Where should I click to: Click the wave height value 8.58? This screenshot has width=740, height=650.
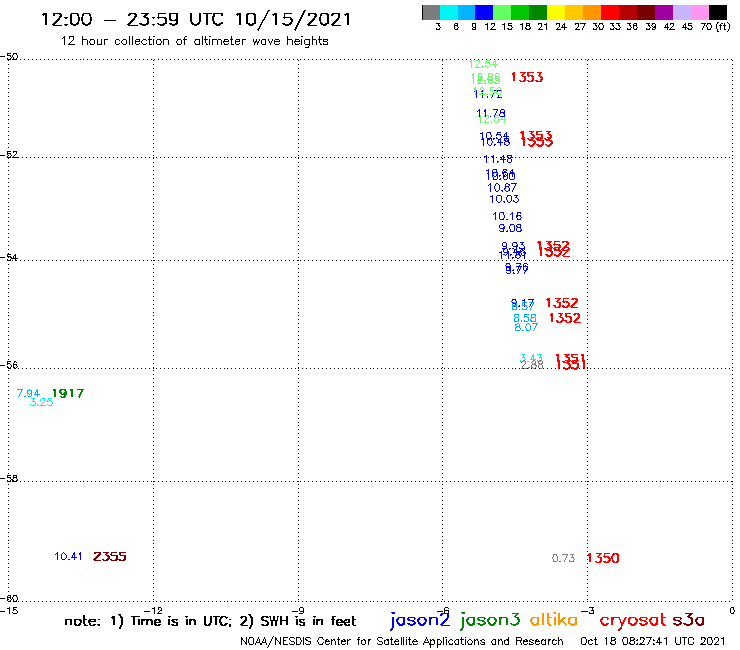pos(525,318)
